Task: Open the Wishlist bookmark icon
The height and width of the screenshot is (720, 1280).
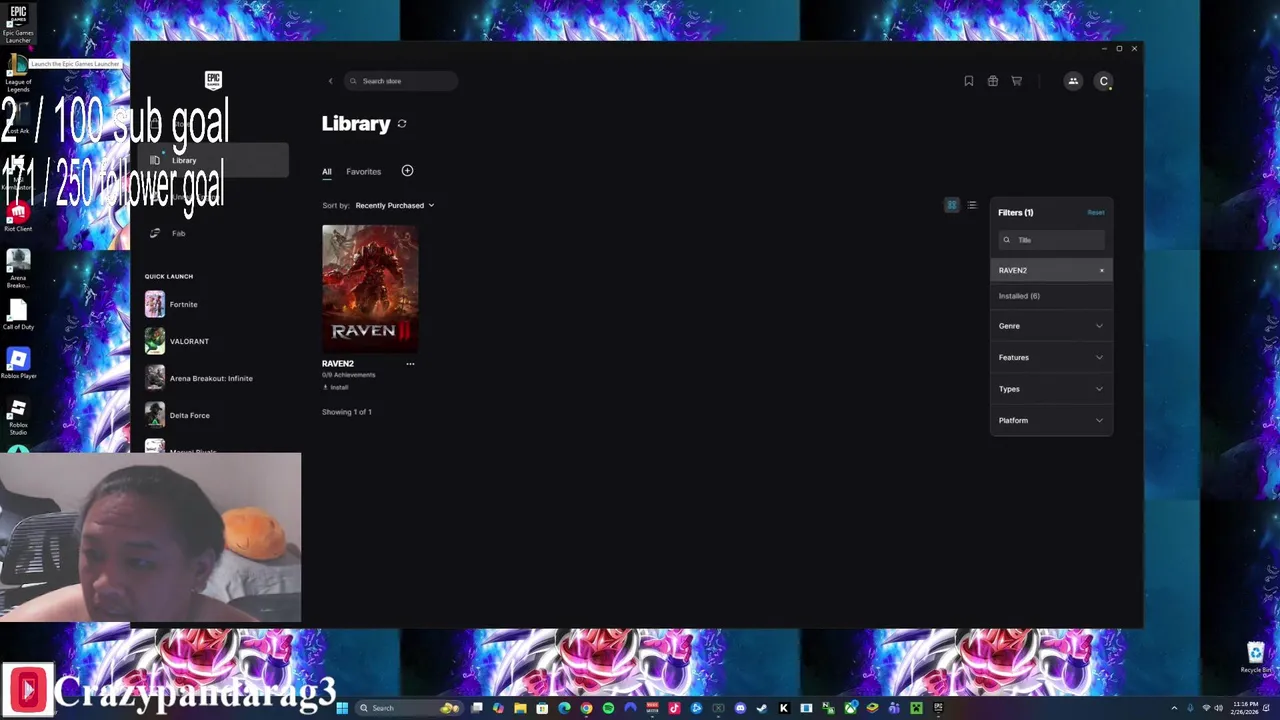Action: point(968,81)
